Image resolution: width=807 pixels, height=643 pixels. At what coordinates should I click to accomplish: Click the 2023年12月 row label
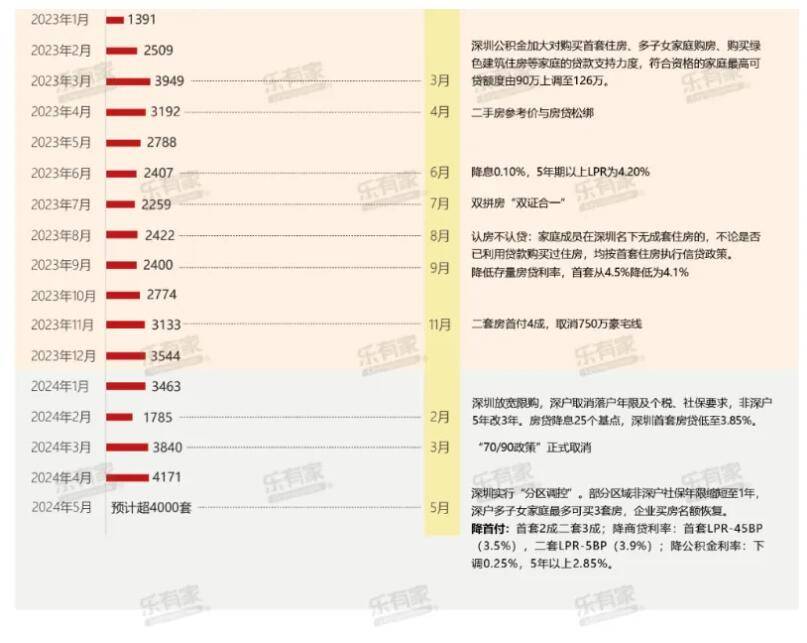click(63, 356)
